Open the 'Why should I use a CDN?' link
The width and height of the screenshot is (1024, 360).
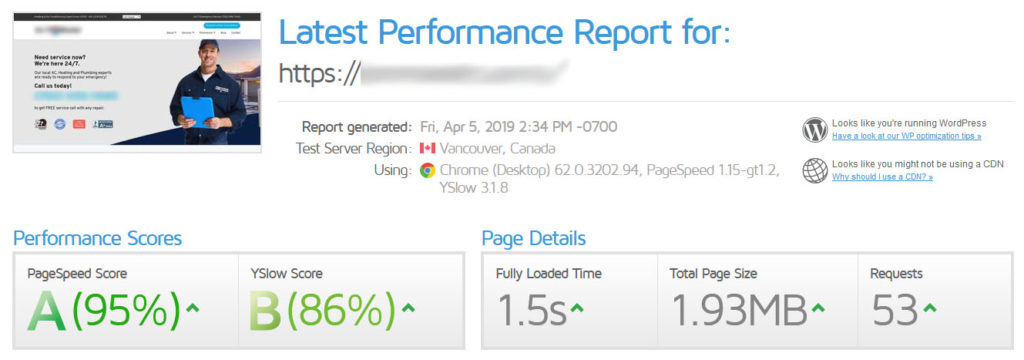pyautogui.click(x=882, y=177)
